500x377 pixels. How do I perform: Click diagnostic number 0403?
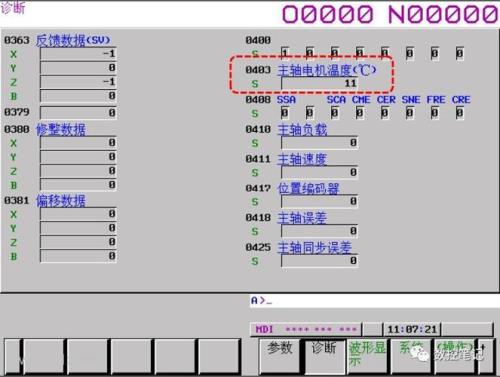258,70
